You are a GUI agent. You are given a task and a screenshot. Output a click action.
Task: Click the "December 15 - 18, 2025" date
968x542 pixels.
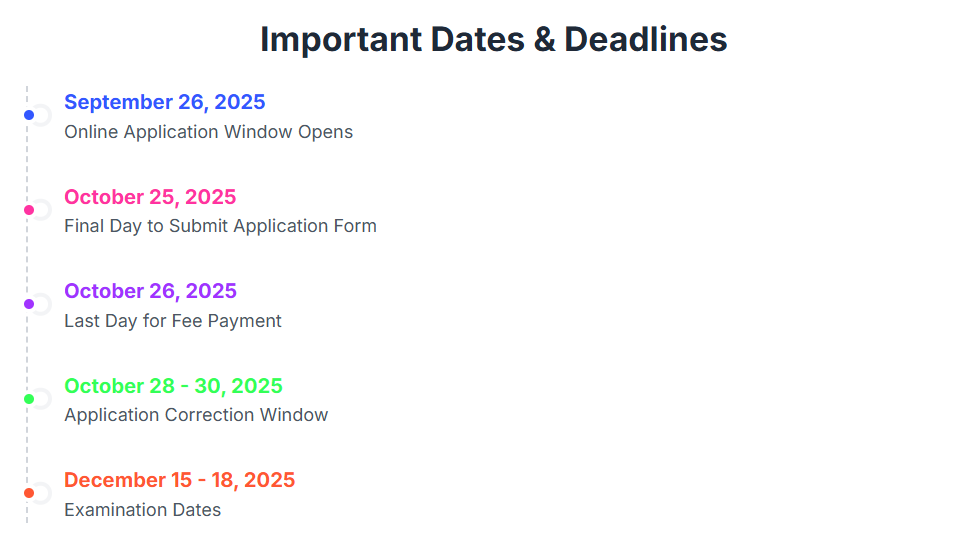179,480
